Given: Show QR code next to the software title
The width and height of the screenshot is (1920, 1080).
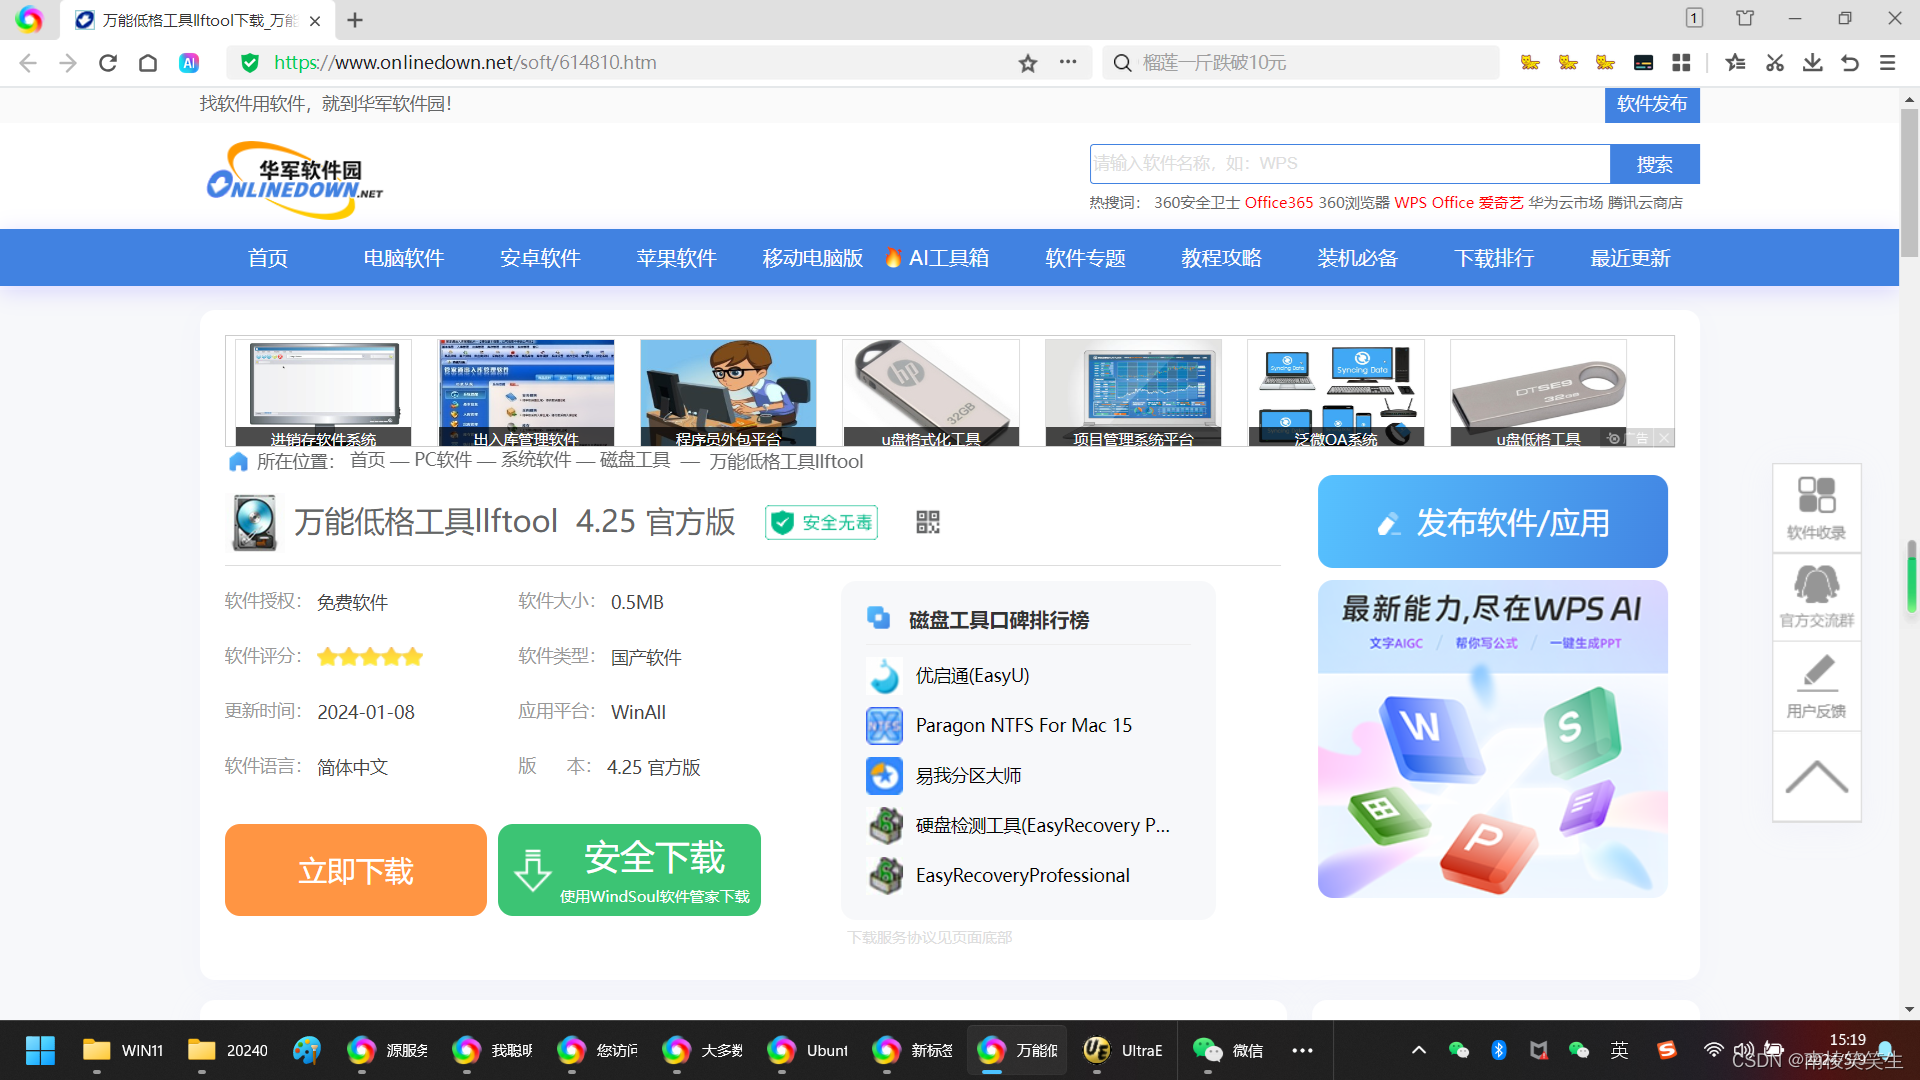Looking at the screenshot, I should pyautogui.click(x=928, y=522).
